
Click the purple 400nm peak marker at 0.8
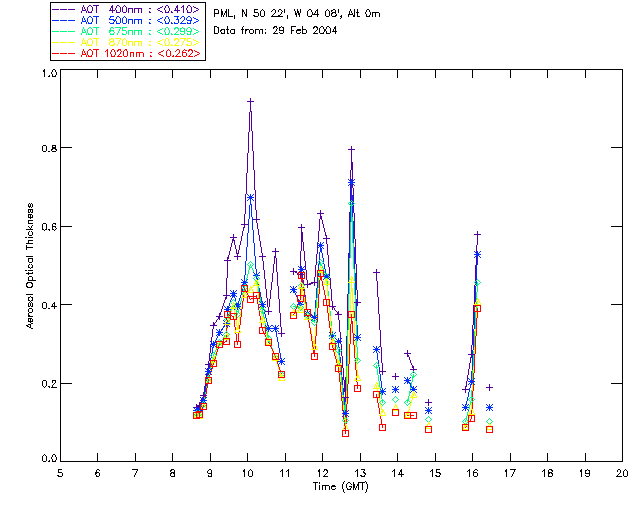[351, 149]
